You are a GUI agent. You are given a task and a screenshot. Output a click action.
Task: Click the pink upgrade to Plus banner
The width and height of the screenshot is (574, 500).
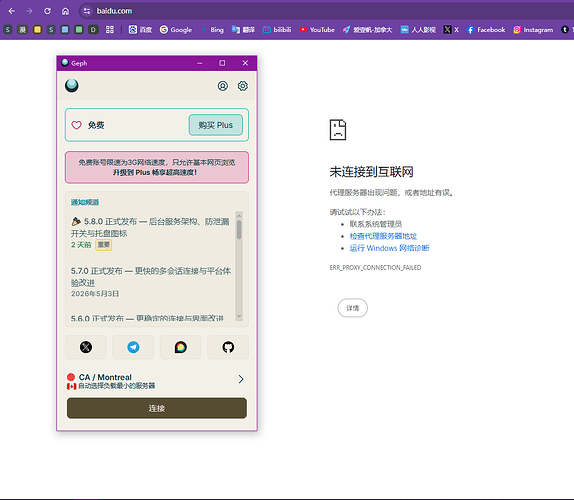coord(157,167)
